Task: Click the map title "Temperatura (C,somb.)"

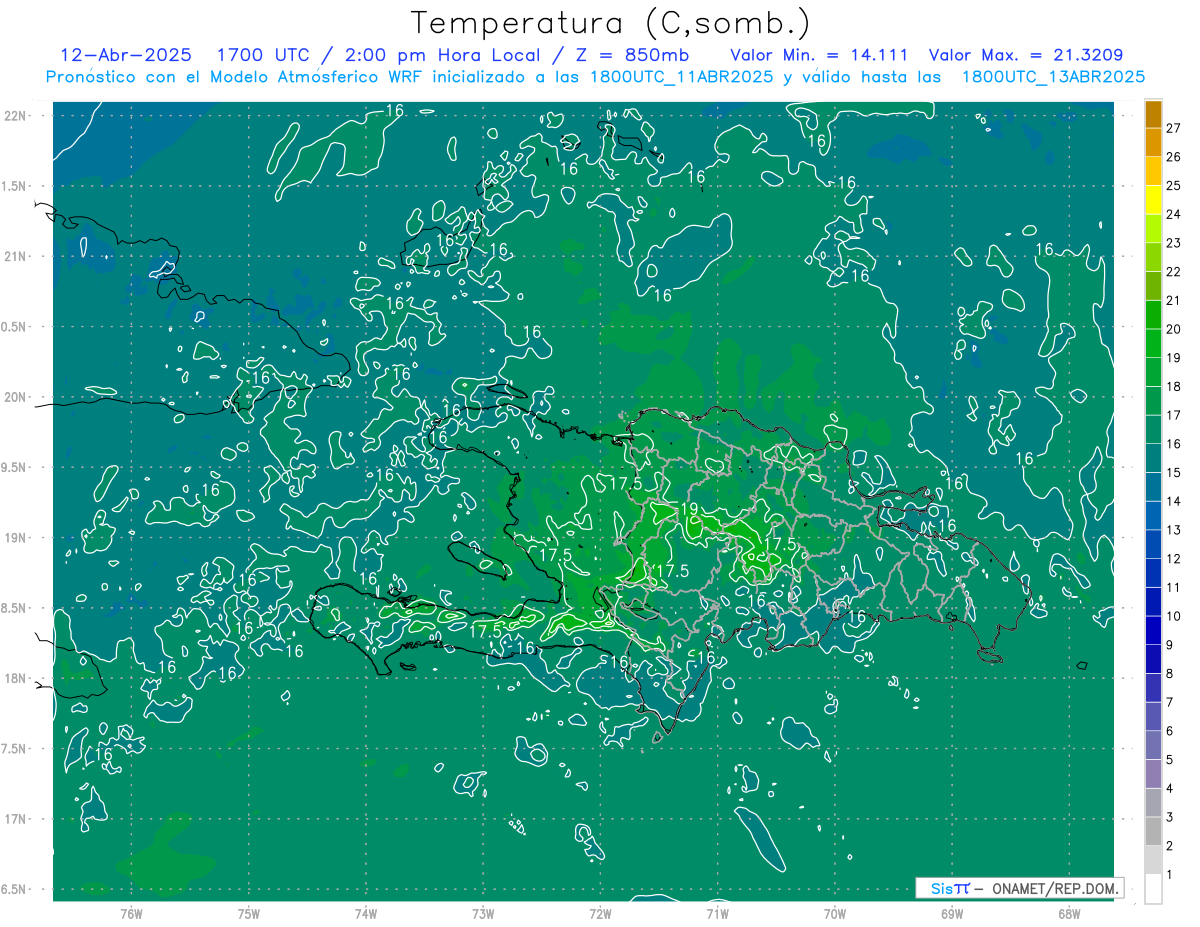Action: 611,23
